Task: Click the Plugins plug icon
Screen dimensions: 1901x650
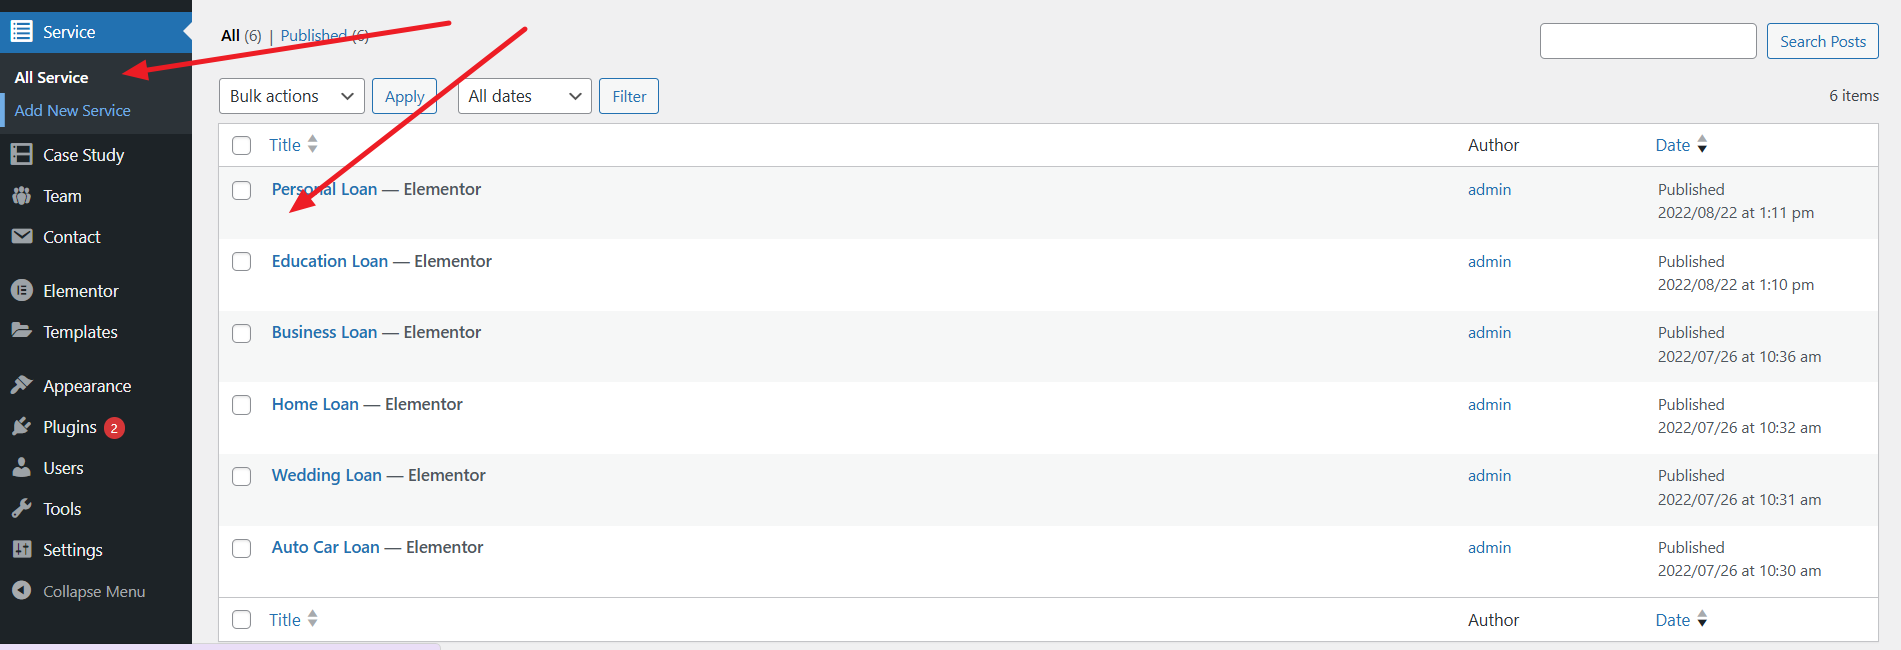Action: pos(21,427)
